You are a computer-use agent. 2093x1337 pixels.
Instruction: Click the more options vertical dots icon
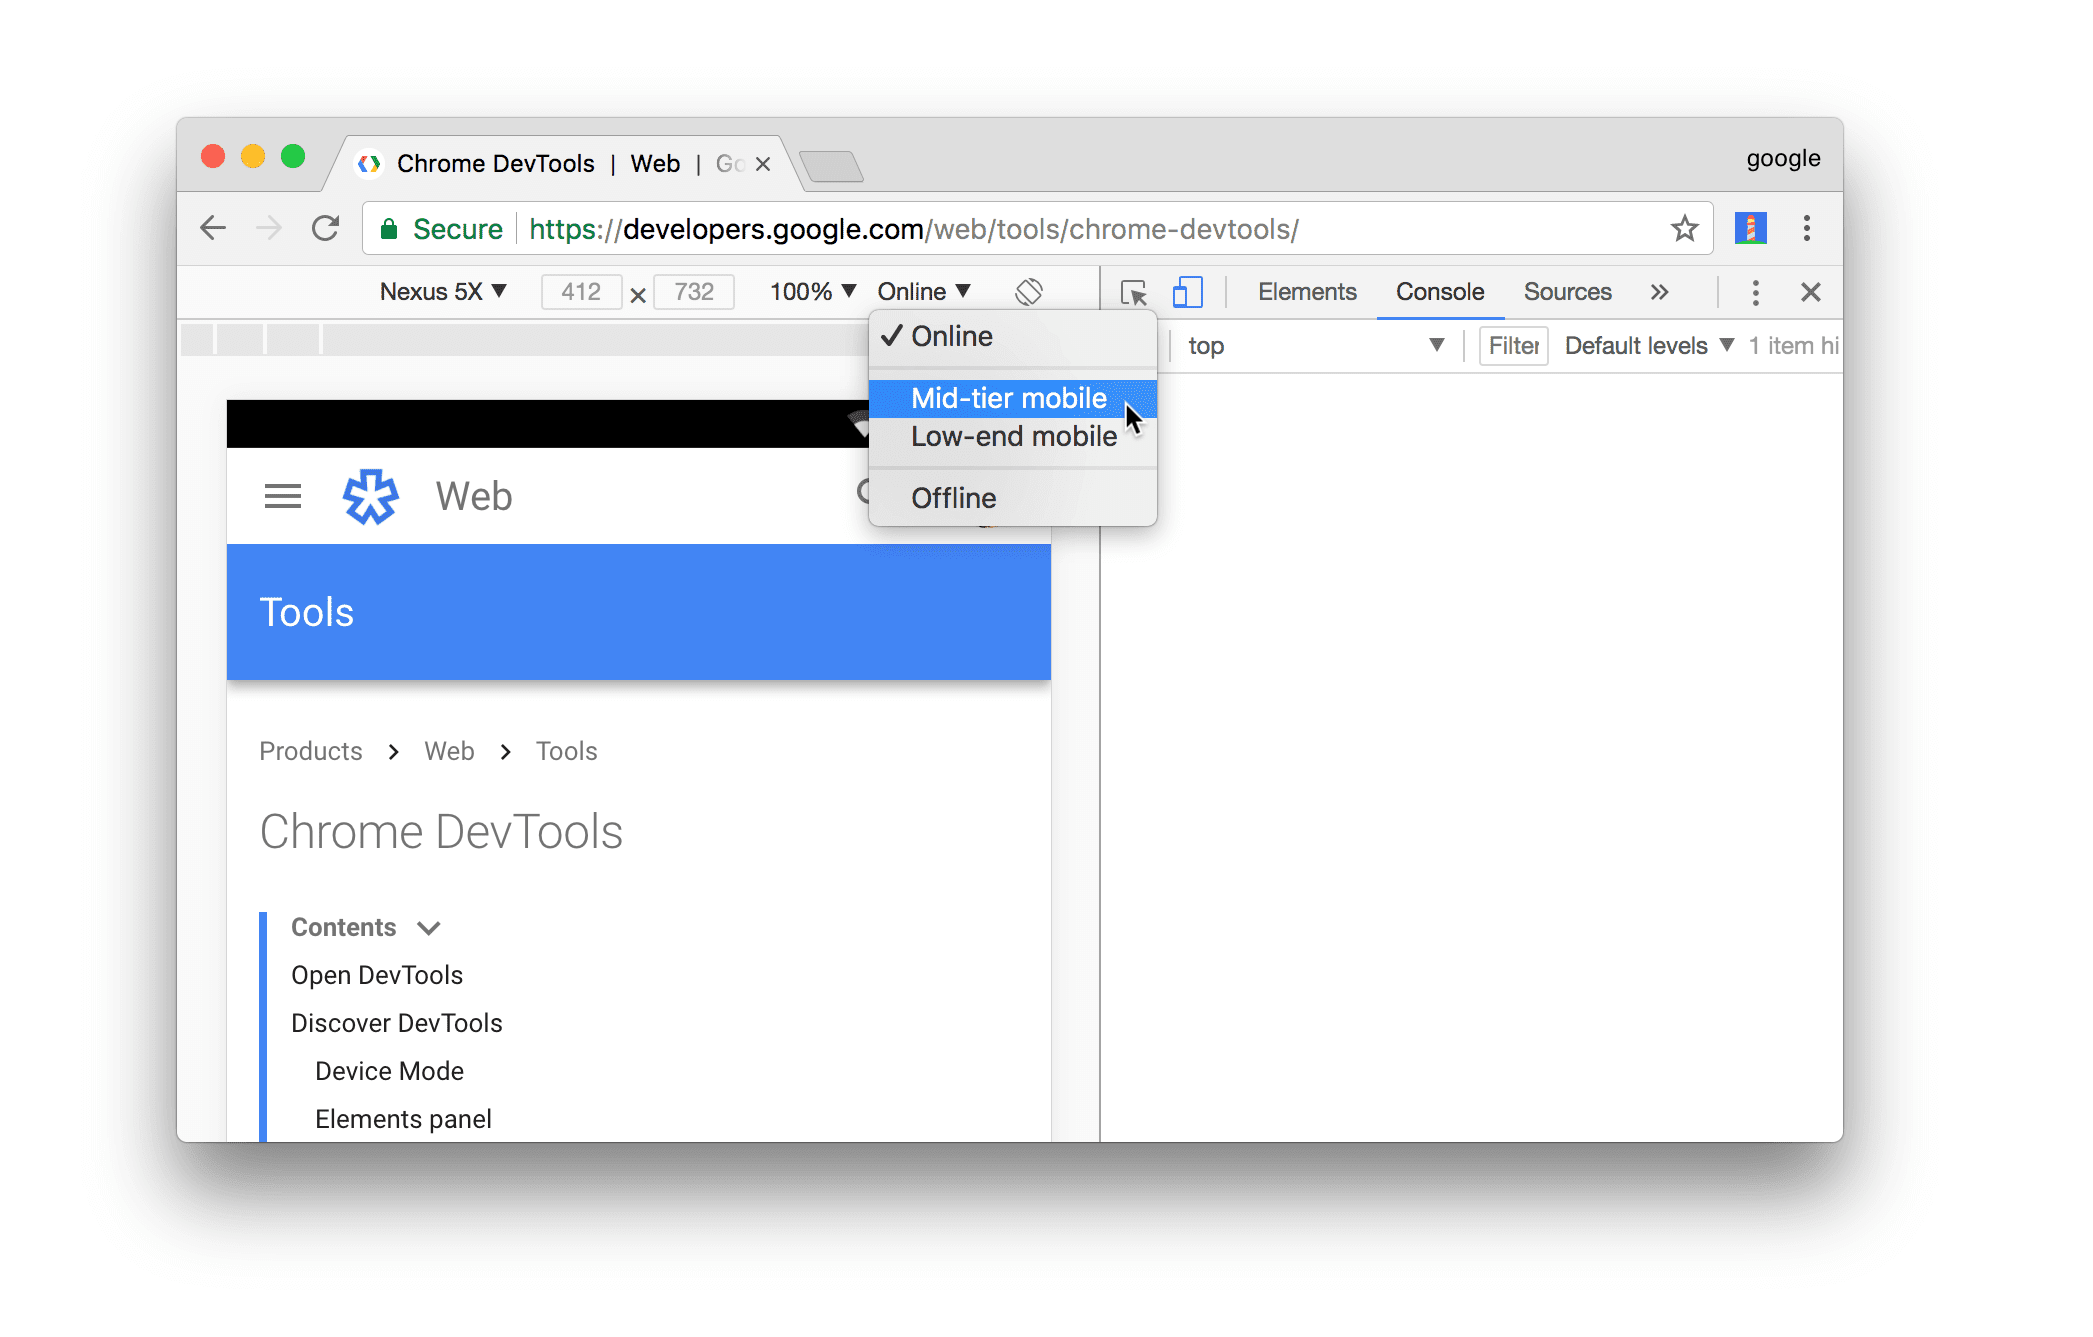(x=1756, y=292)
